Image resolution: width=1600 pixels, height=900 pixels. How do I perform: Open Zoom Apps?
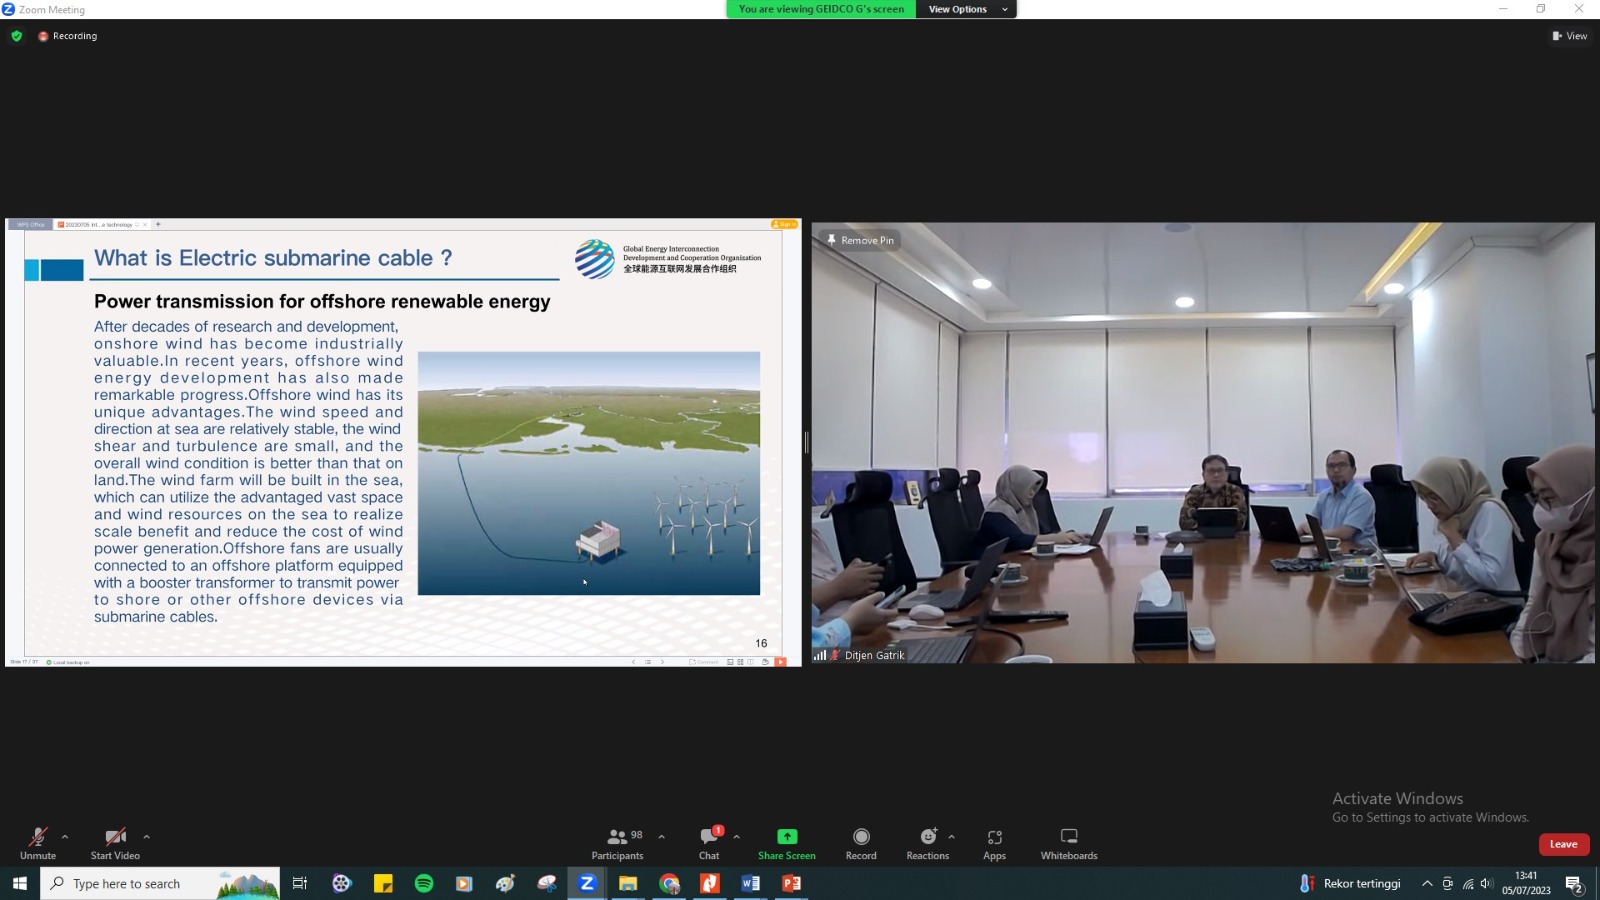point(994,843)
